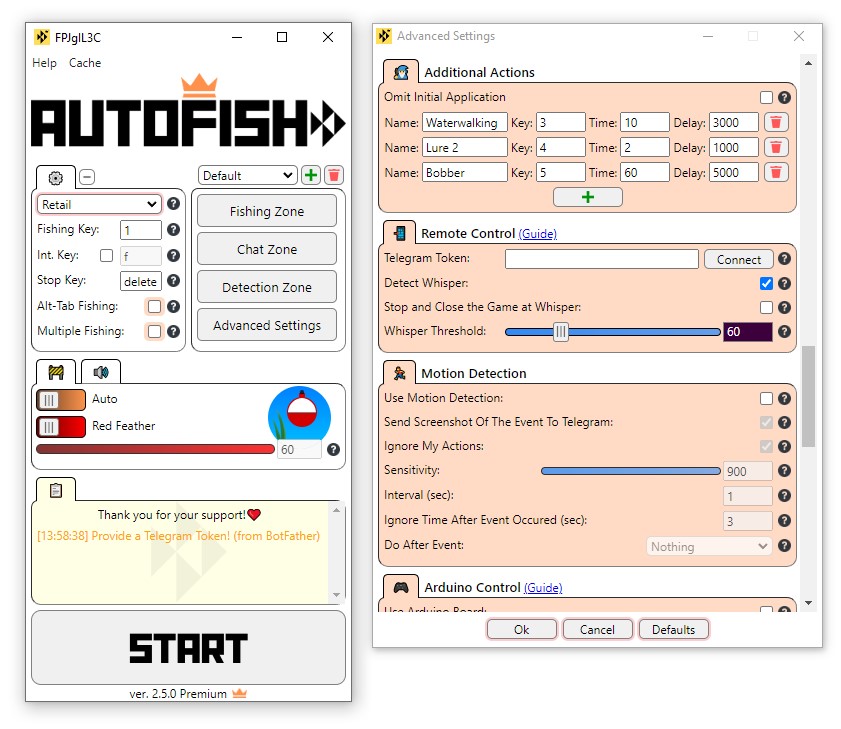Open help for Sensitivity

point(784,471)
